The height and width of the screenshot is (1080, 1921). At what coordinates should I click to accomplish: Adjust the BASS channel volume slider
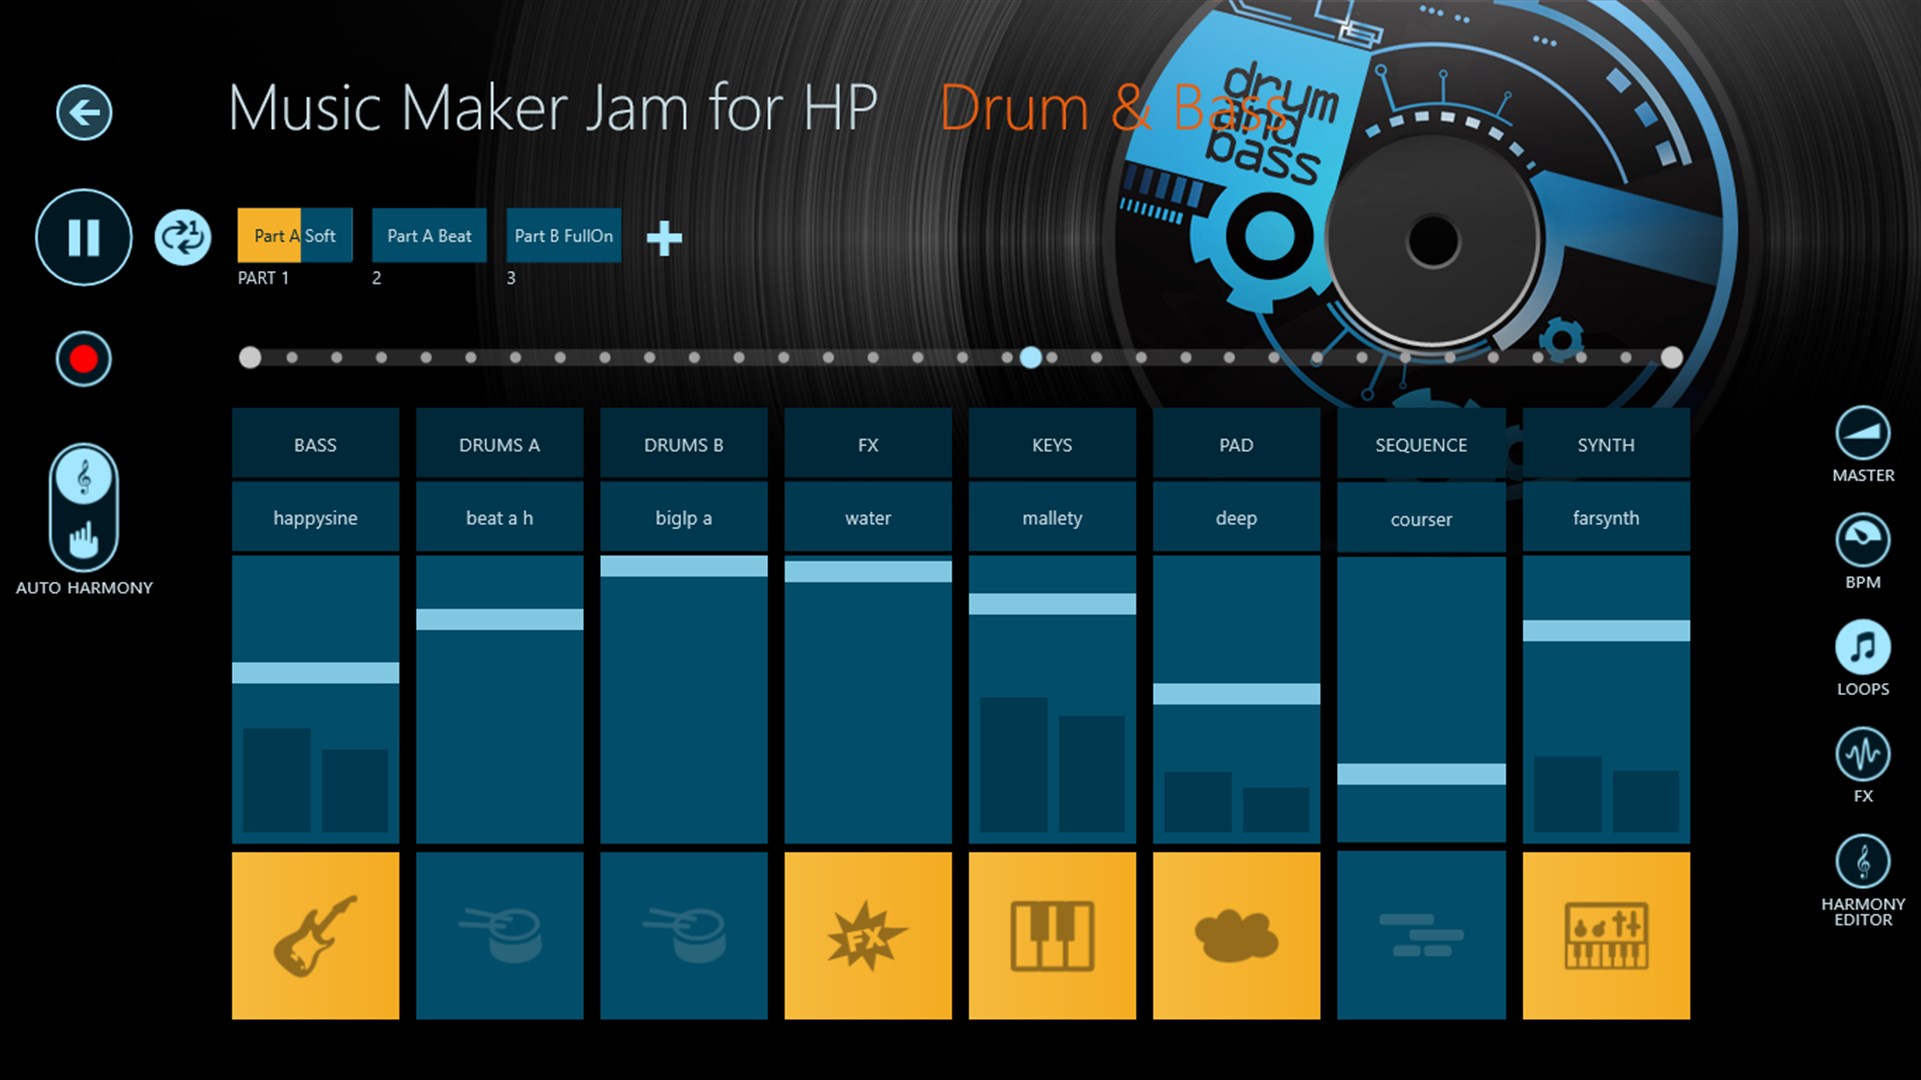pos(317,675)
